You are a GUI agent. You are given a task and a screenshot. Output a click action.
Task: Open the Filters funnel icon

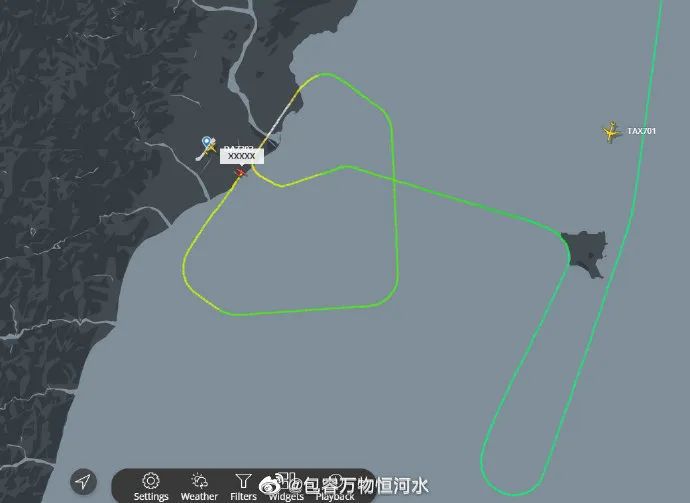(243, 481)
